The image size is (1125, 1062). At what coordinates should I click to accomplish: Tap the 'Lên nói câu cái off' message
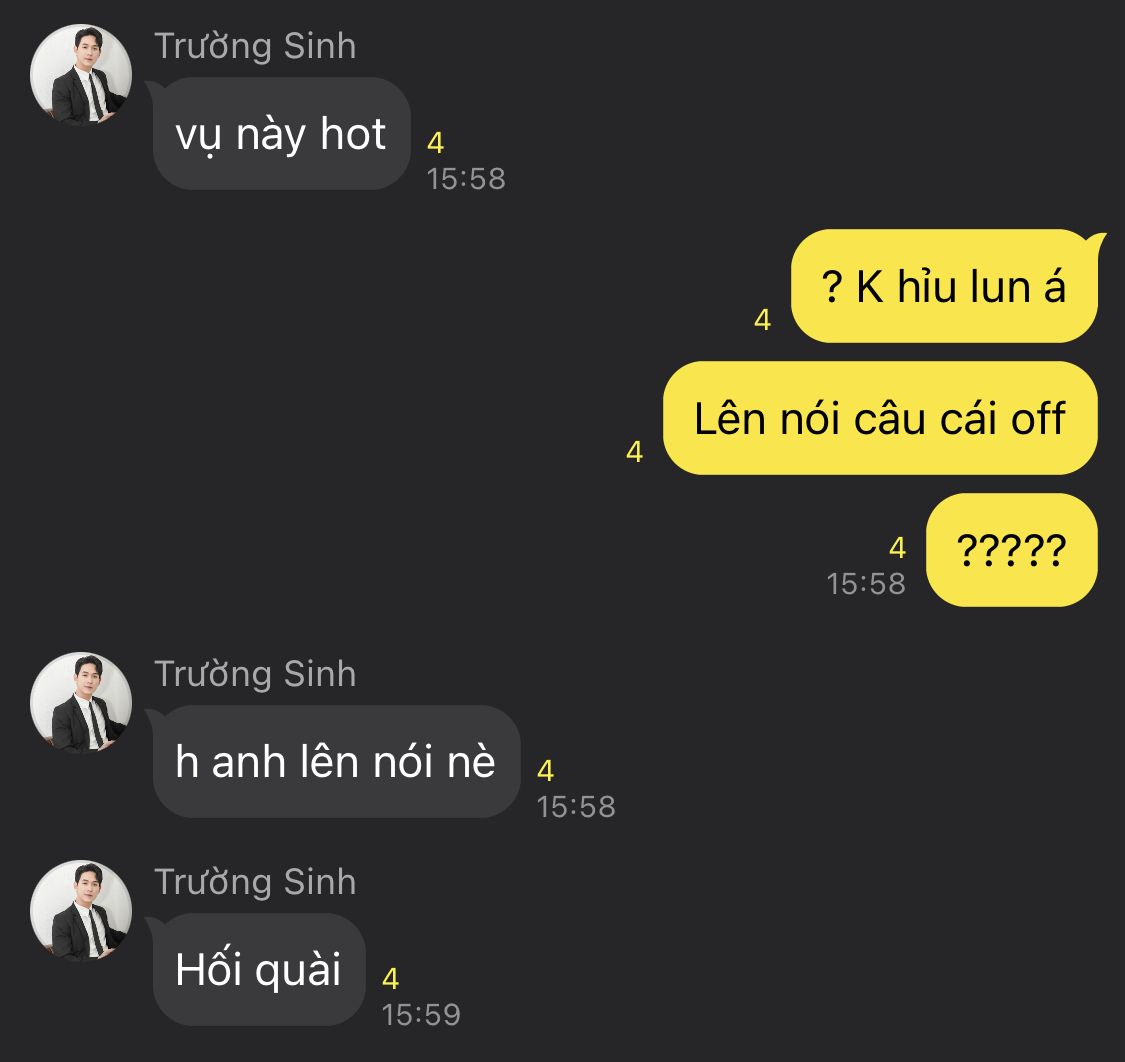point(880,418)
